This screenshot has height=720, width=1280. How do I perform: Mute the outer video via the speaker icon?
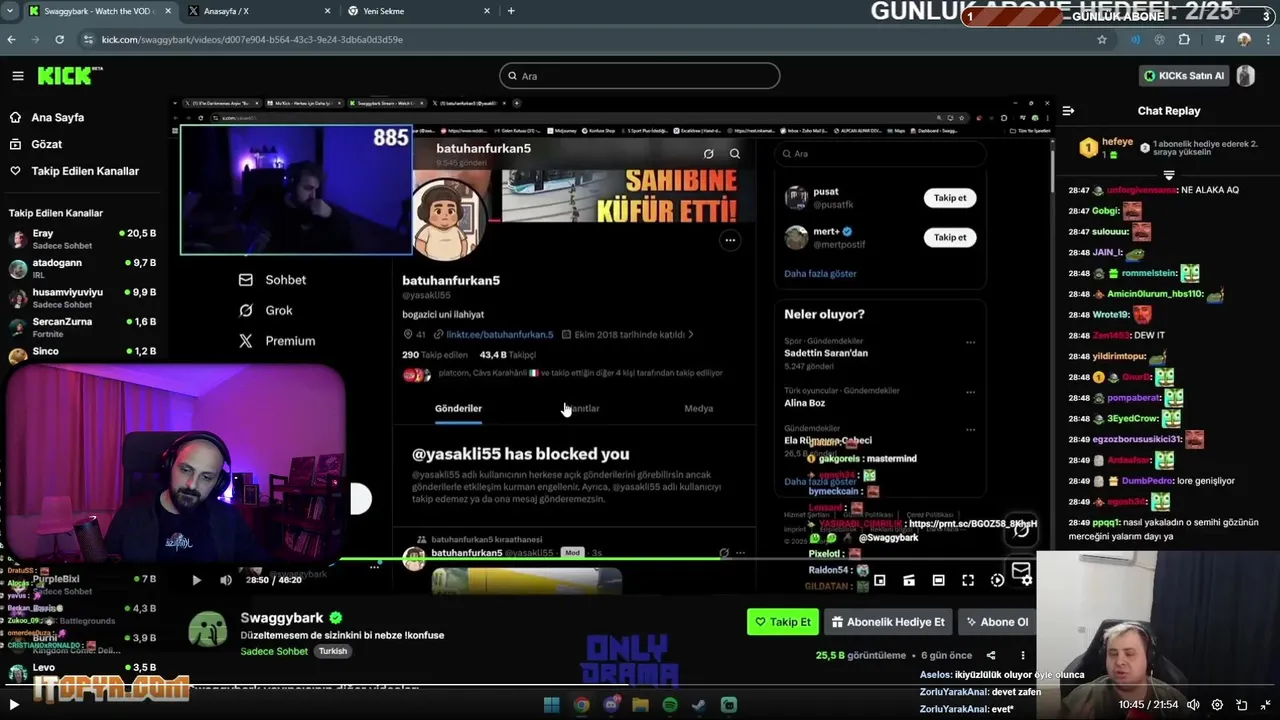1193,705
